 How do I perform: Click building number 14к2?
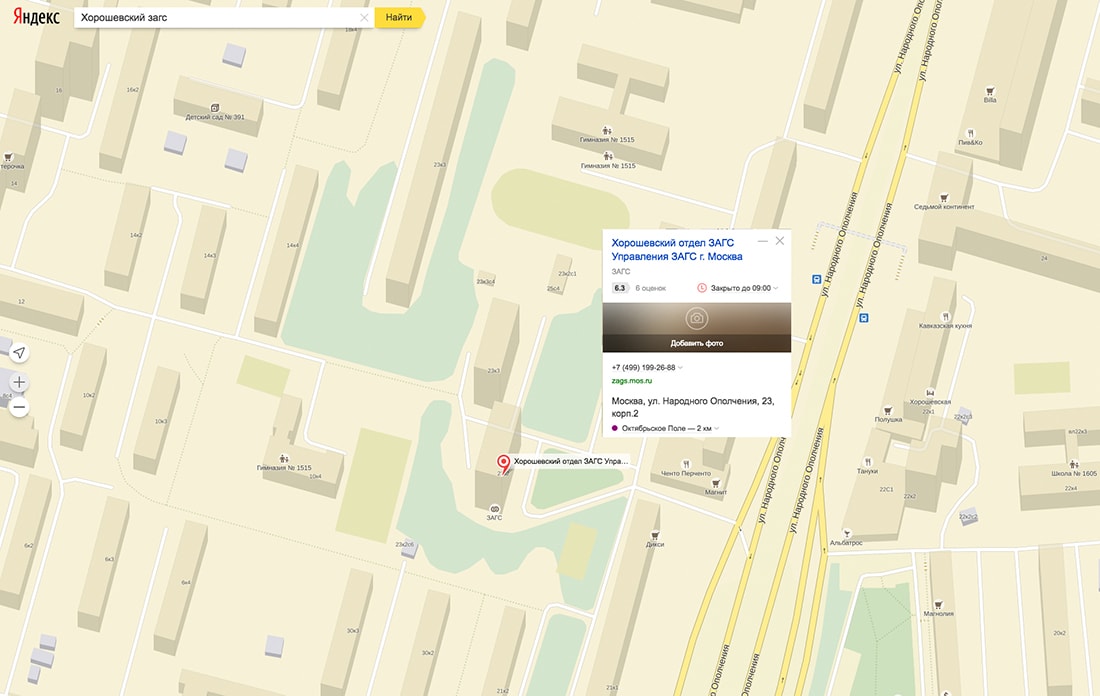pos(135,235)
